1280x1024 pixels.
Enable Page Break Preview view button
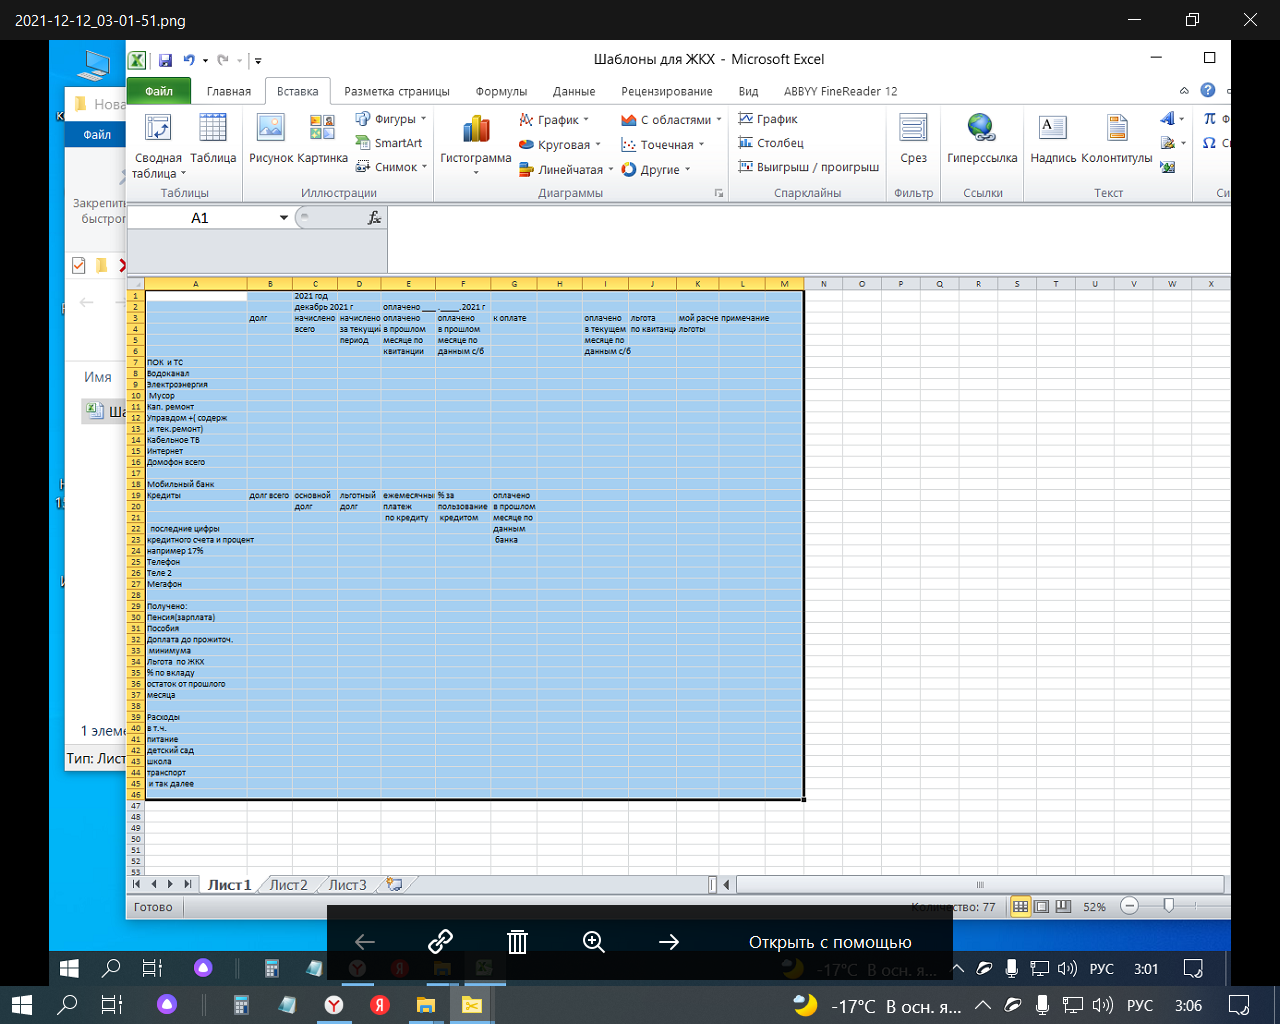(x=1062, y=907)
